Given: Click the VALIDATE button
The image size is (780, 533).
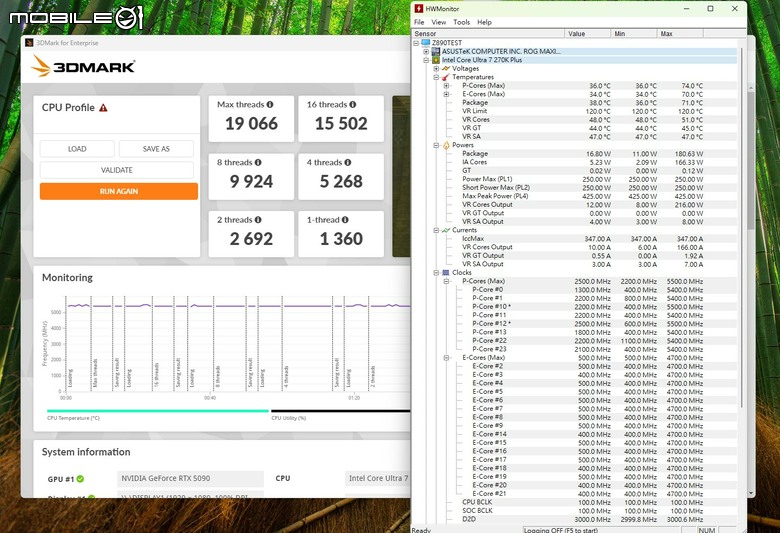Looking at the screenshot, I should pos(117,170).
